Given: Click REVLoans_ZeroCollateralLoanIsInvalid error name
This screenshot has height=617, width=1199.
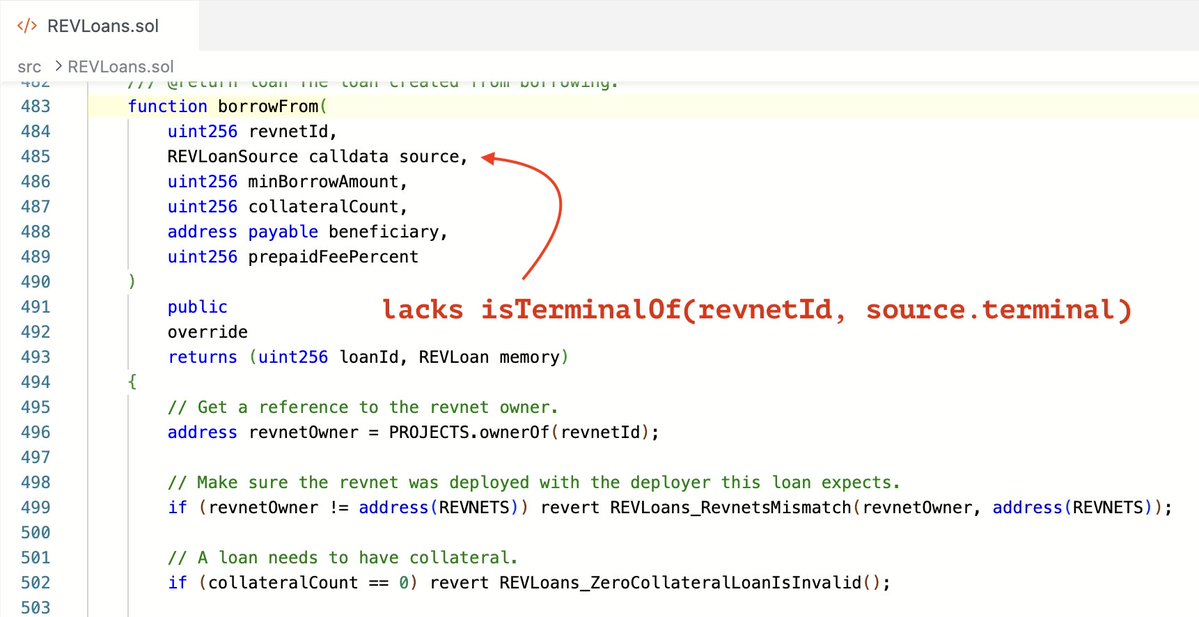Looking at the screenshot, I should point(680,583).
